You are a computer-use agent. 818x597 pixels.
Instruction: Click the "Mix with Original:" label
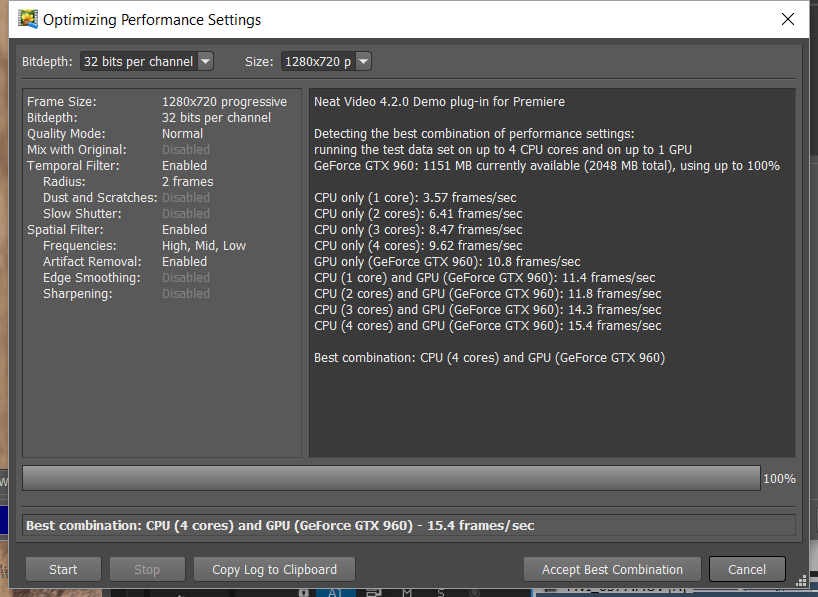tap(77, 150)
